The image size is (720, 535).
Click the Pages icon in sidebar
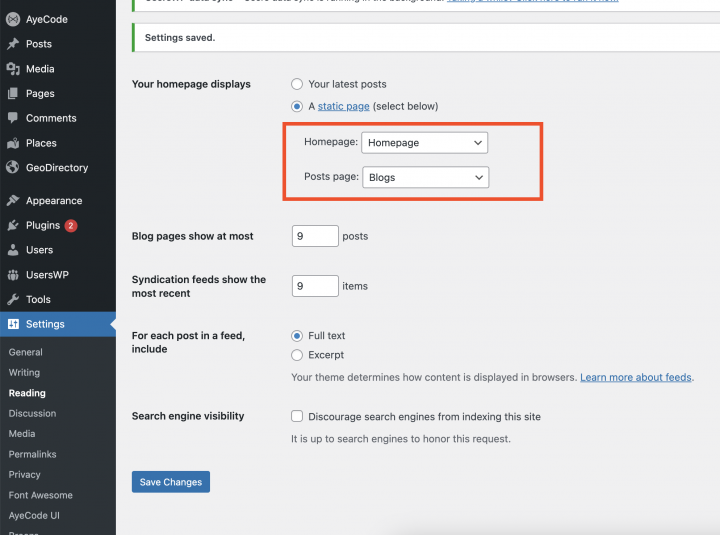click(13, 94)
